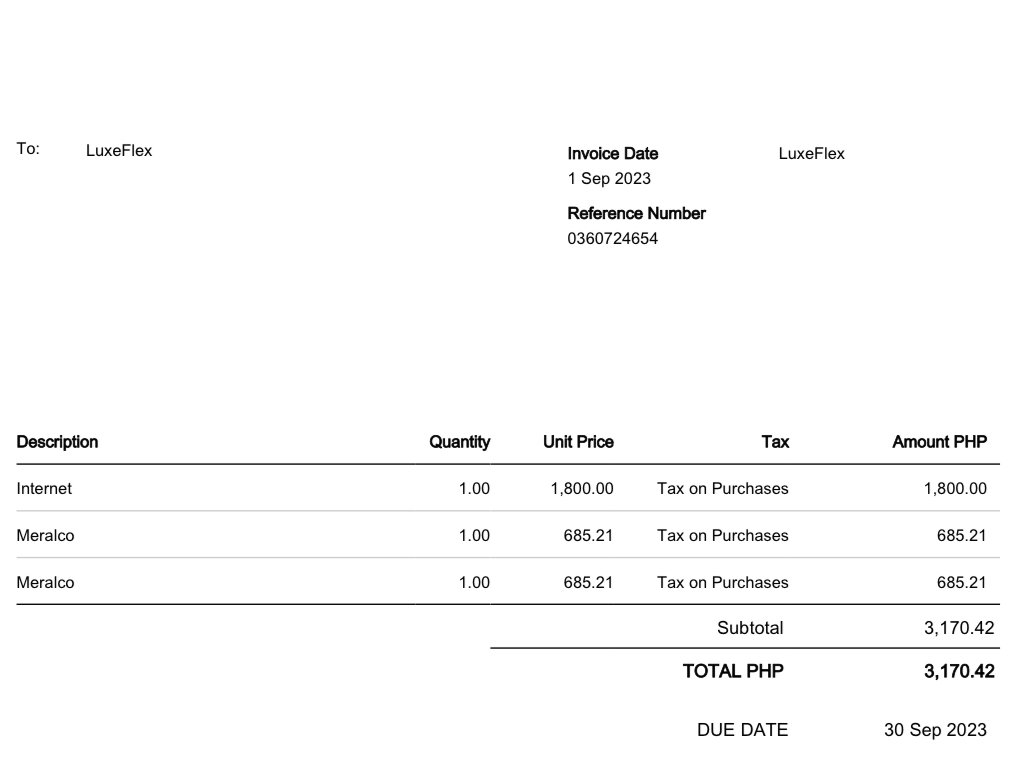Screen dimensions: 1033x780
Task: Click the Invoice Date label
Action: tap(612, 154)
